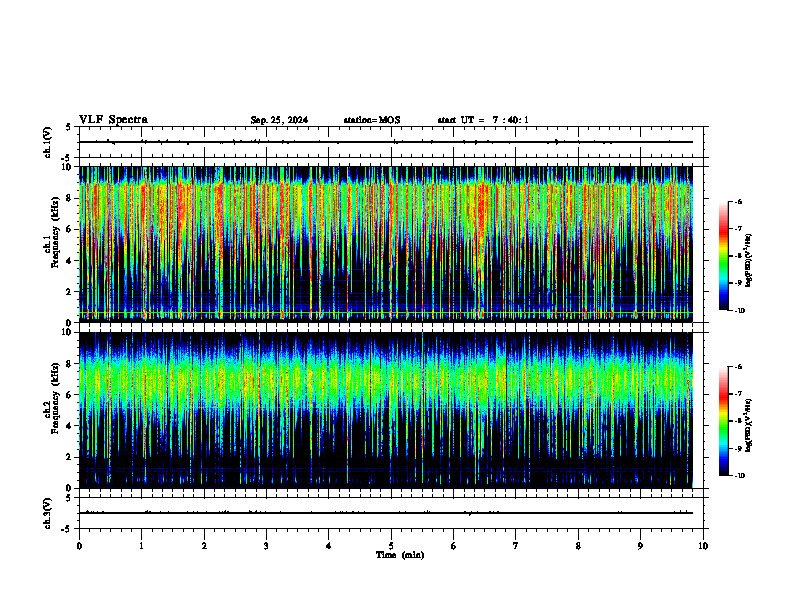Viewport: 792px width, 612px height.
Task: Click the "start UT = 7:40: 1" label
Action: (483, 120)
